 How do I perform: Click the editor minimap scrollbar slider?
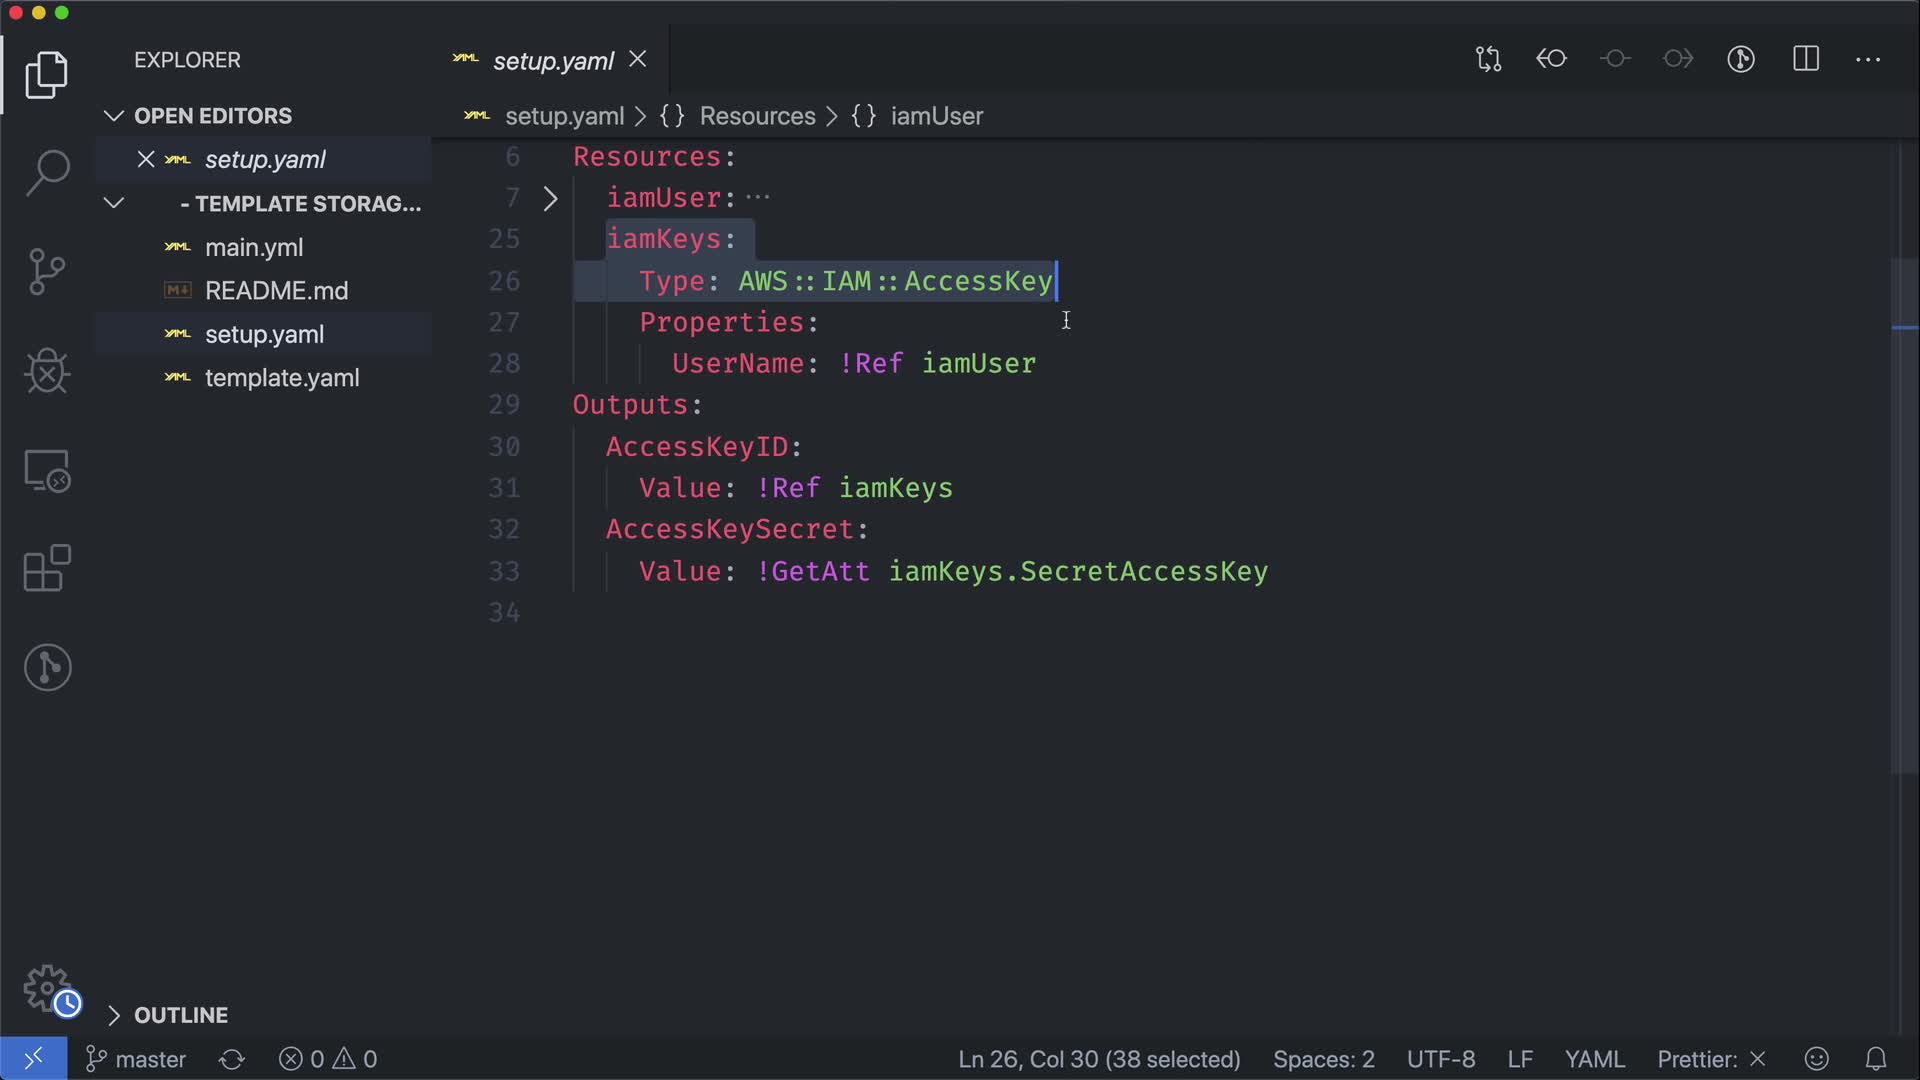(1904, 515)
